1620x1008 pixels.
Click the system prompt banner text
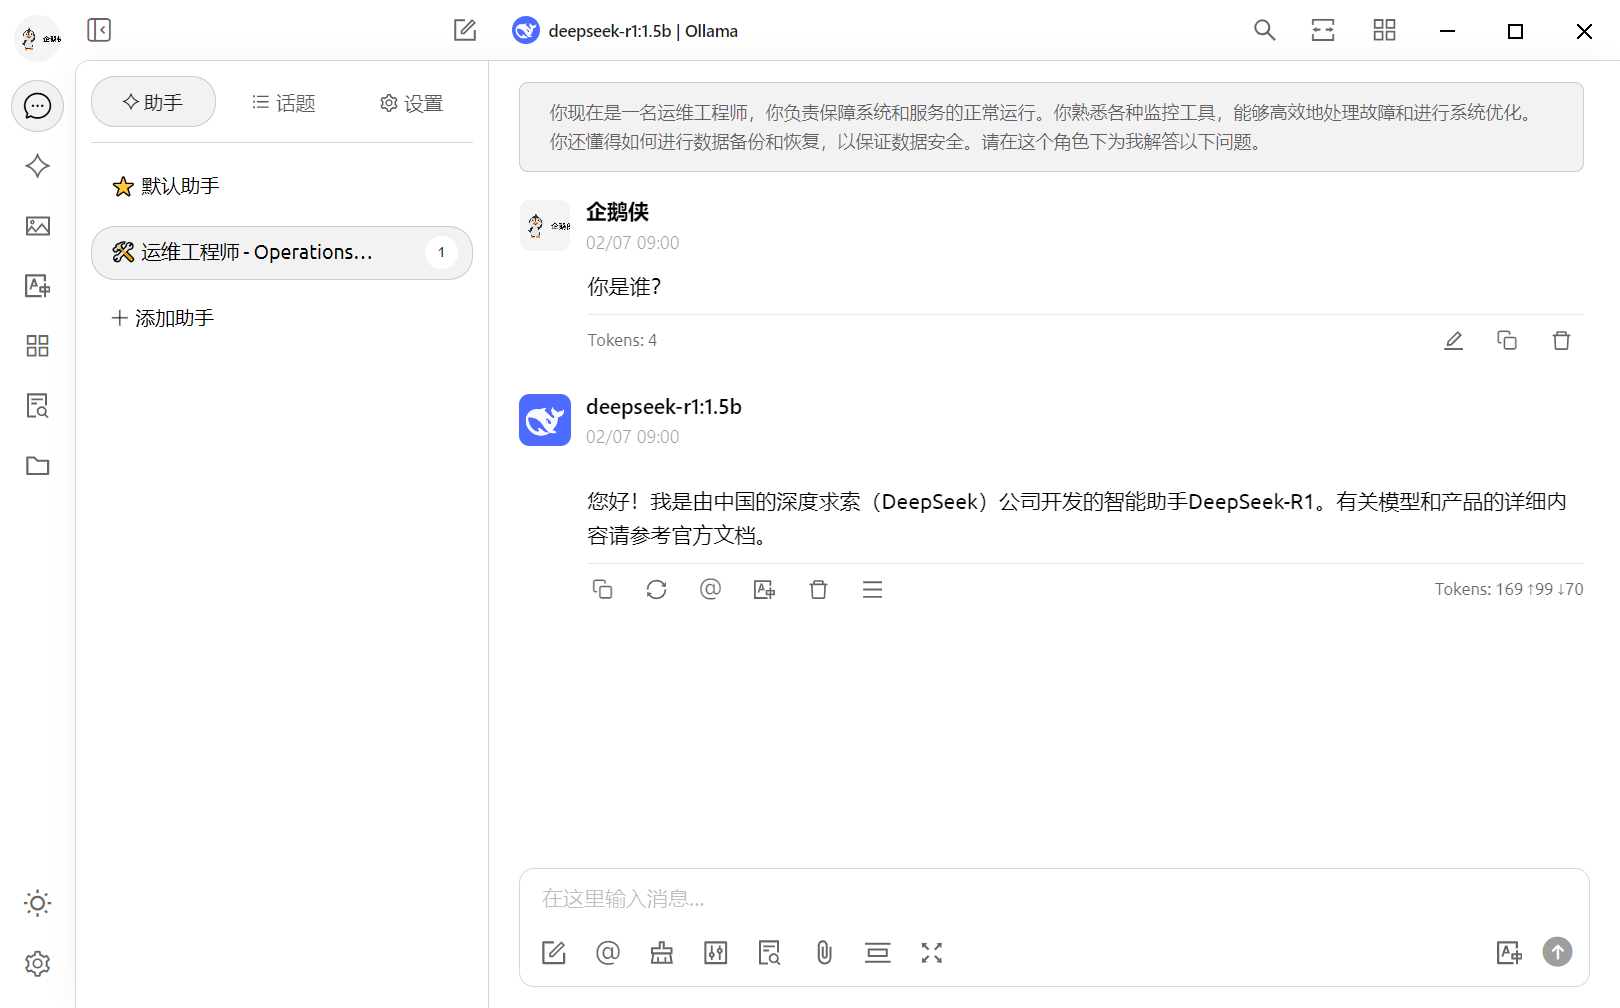coord(1051,127)
